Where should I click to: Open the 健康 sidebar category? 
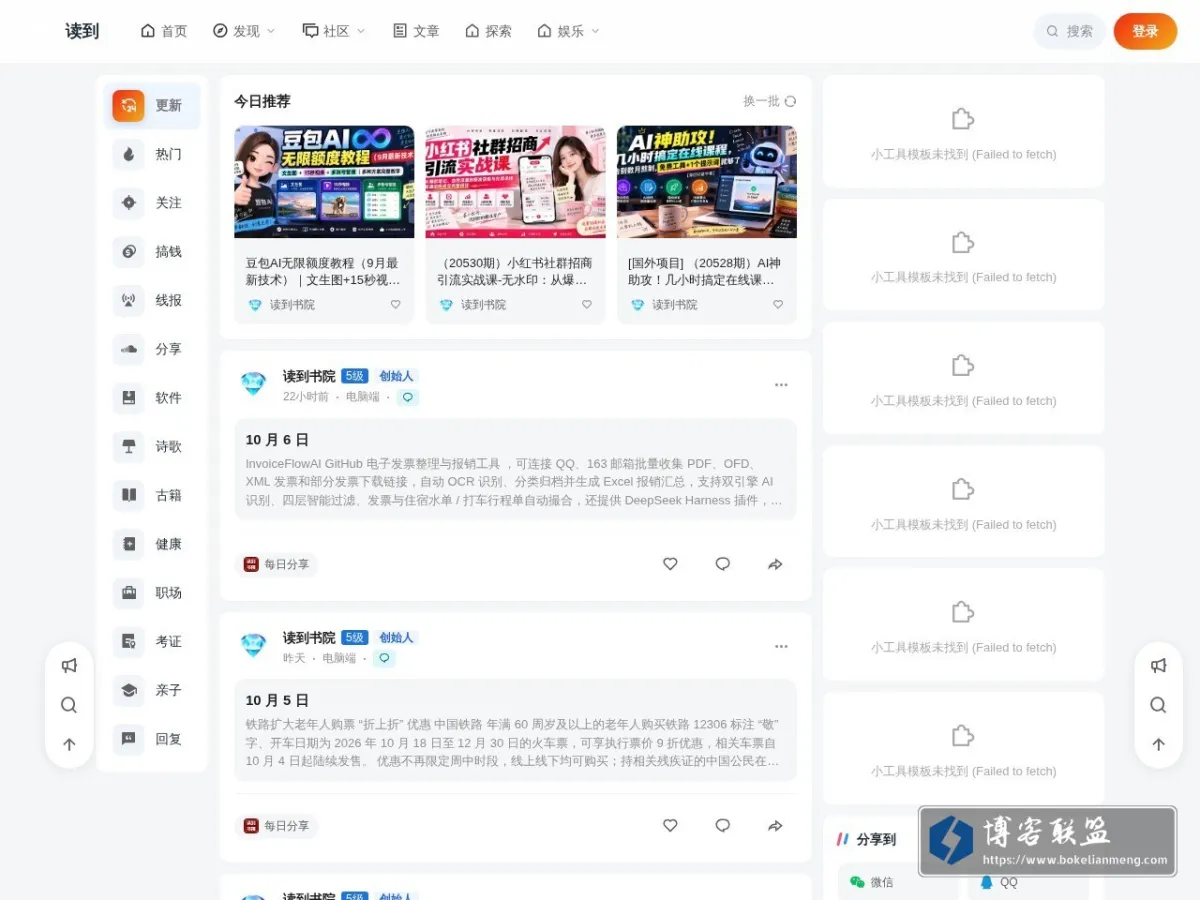coord(152,544)
